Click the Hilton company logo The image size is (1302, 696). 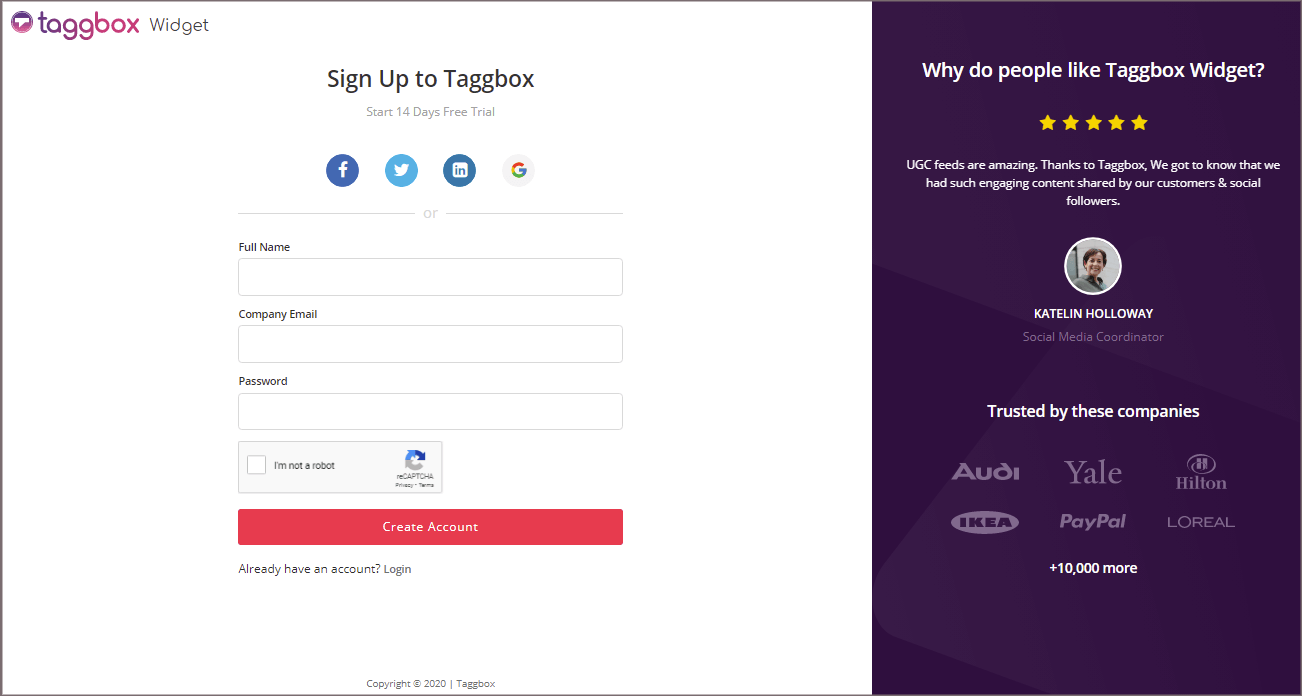click(x=1200, y=472)
